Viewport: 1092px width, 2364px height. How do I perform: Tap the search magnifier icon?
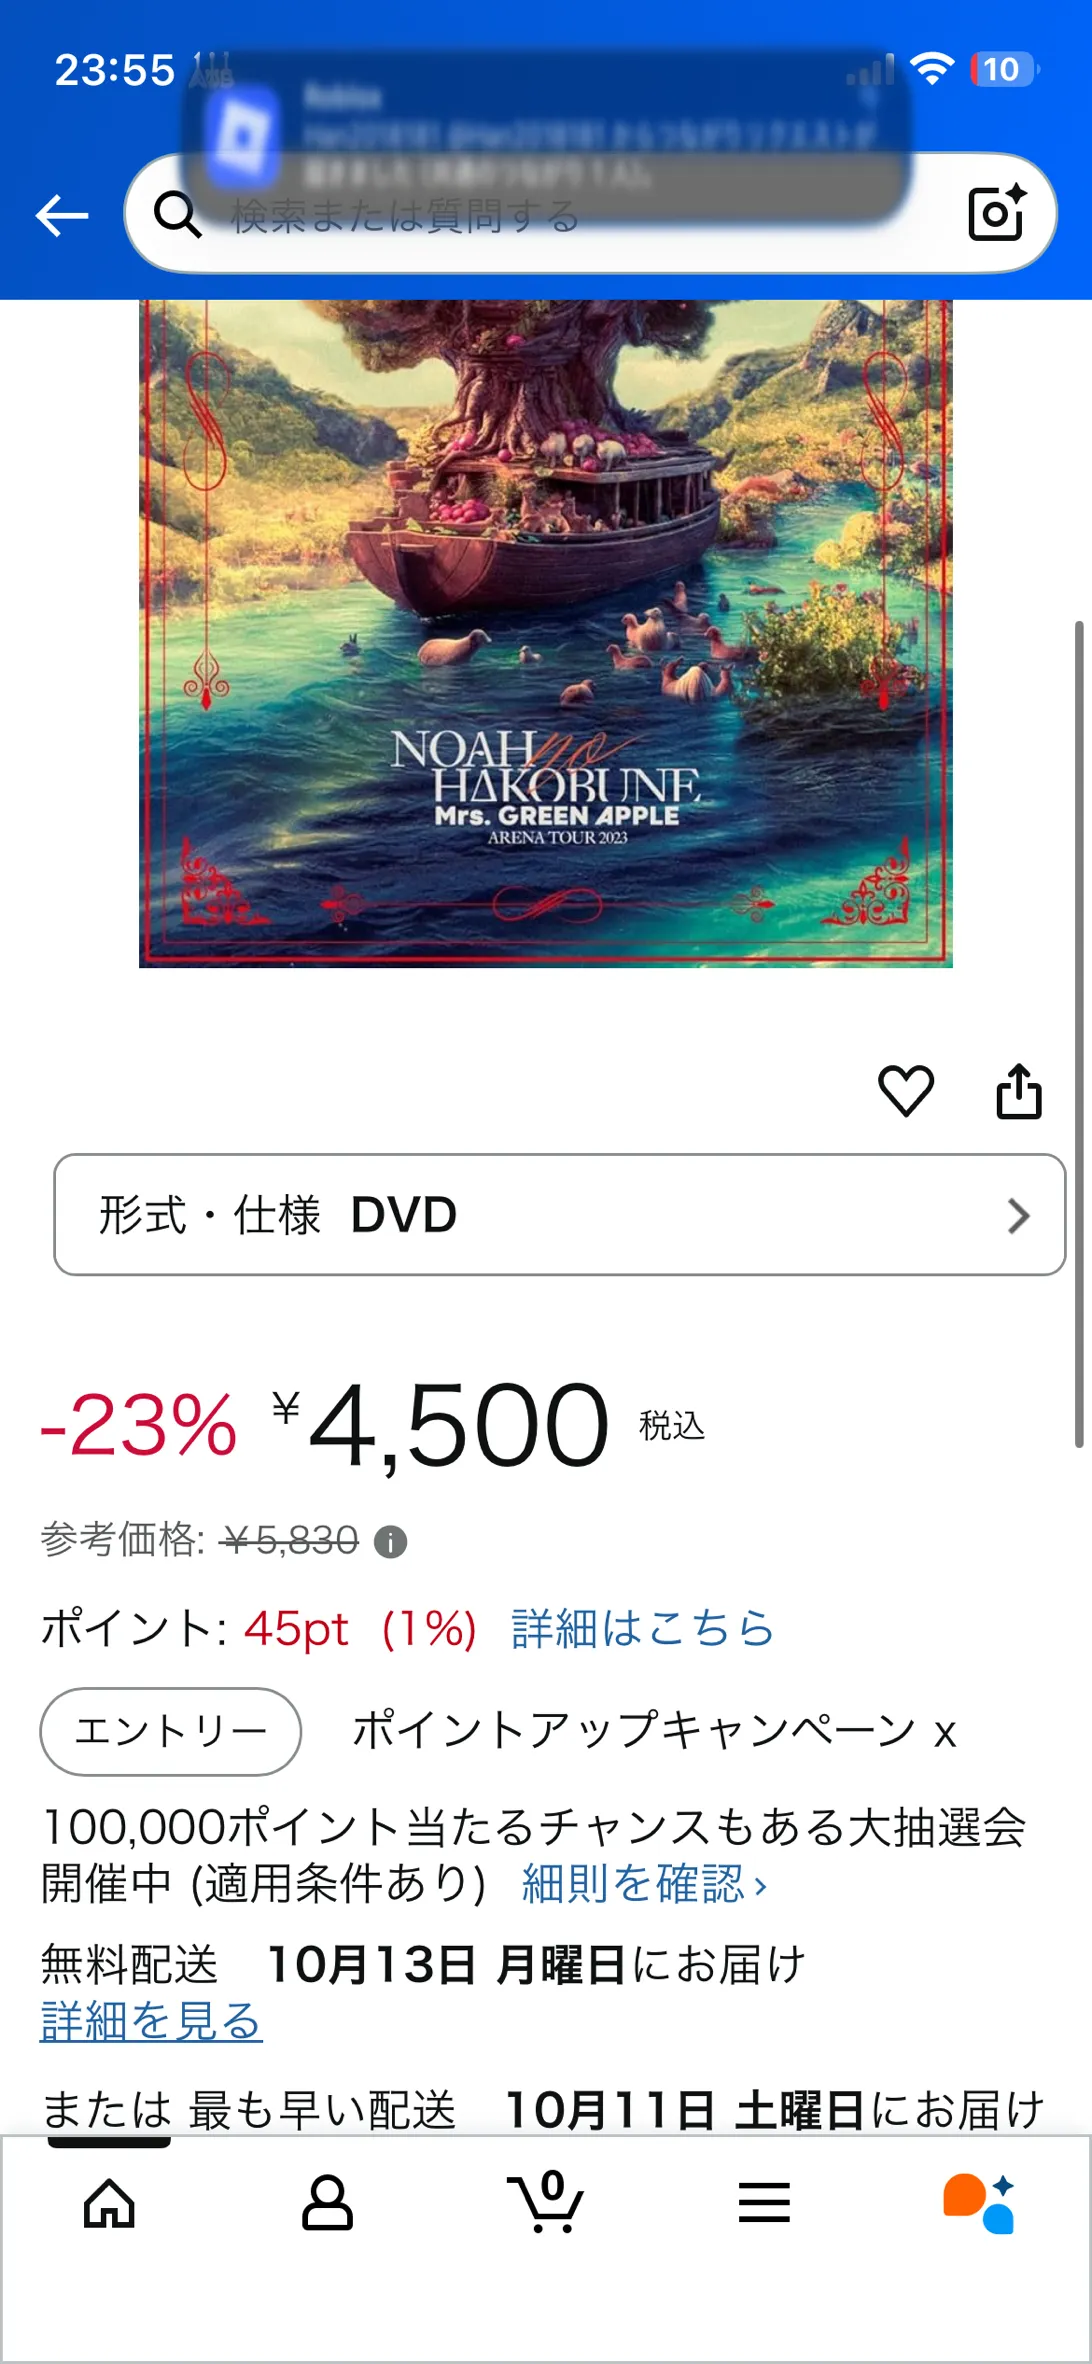(178, 214)
